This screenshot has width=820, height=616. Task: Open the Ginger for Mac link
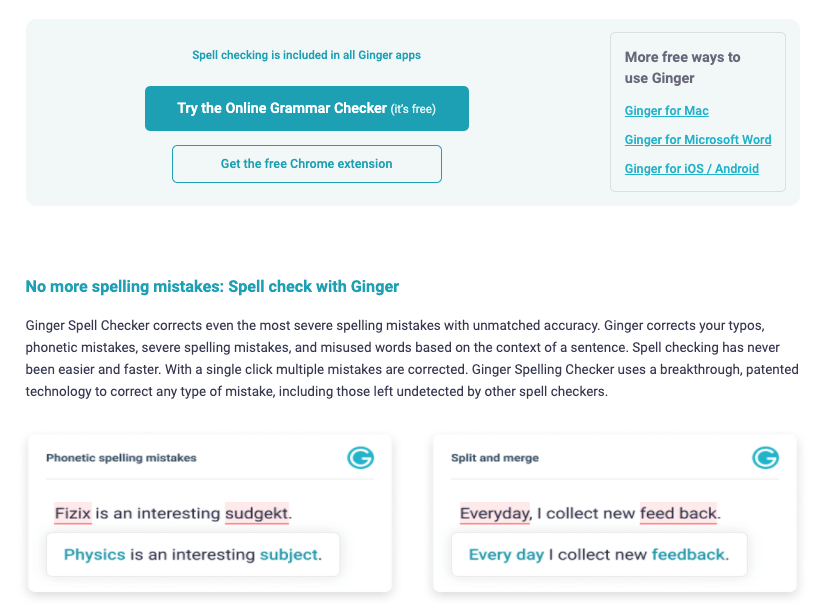pos(666,111)
